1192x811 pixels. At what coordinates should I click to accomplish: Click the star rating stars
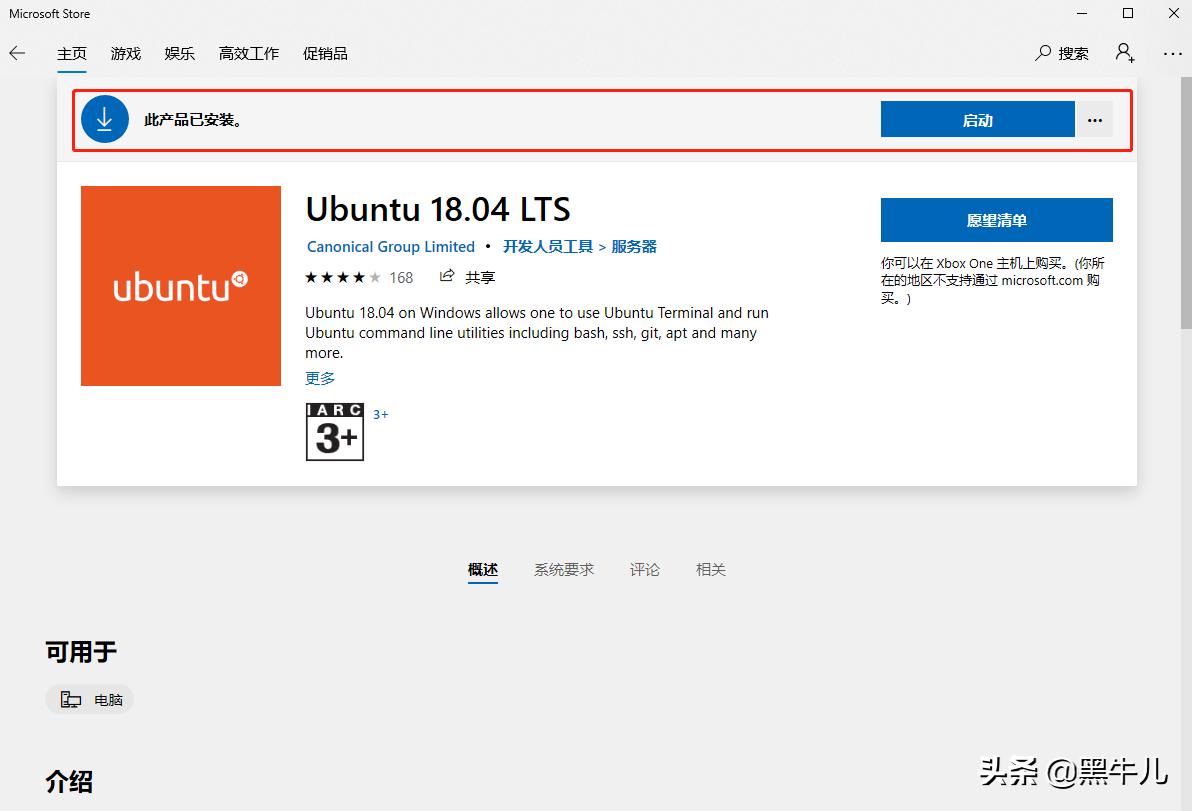coord(340,276)
